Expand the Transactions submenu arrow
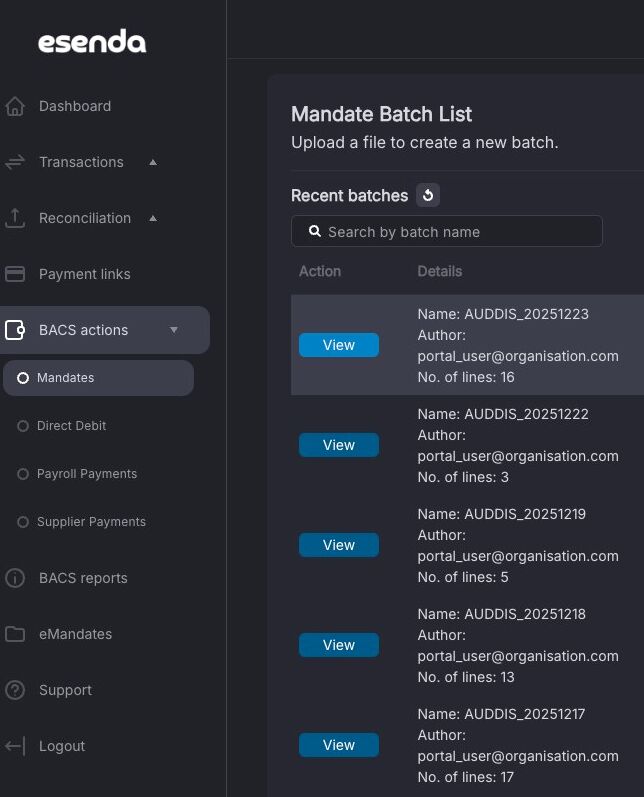Image resolution: width=644 pixels, height=797 pixels. coord(153,162)
